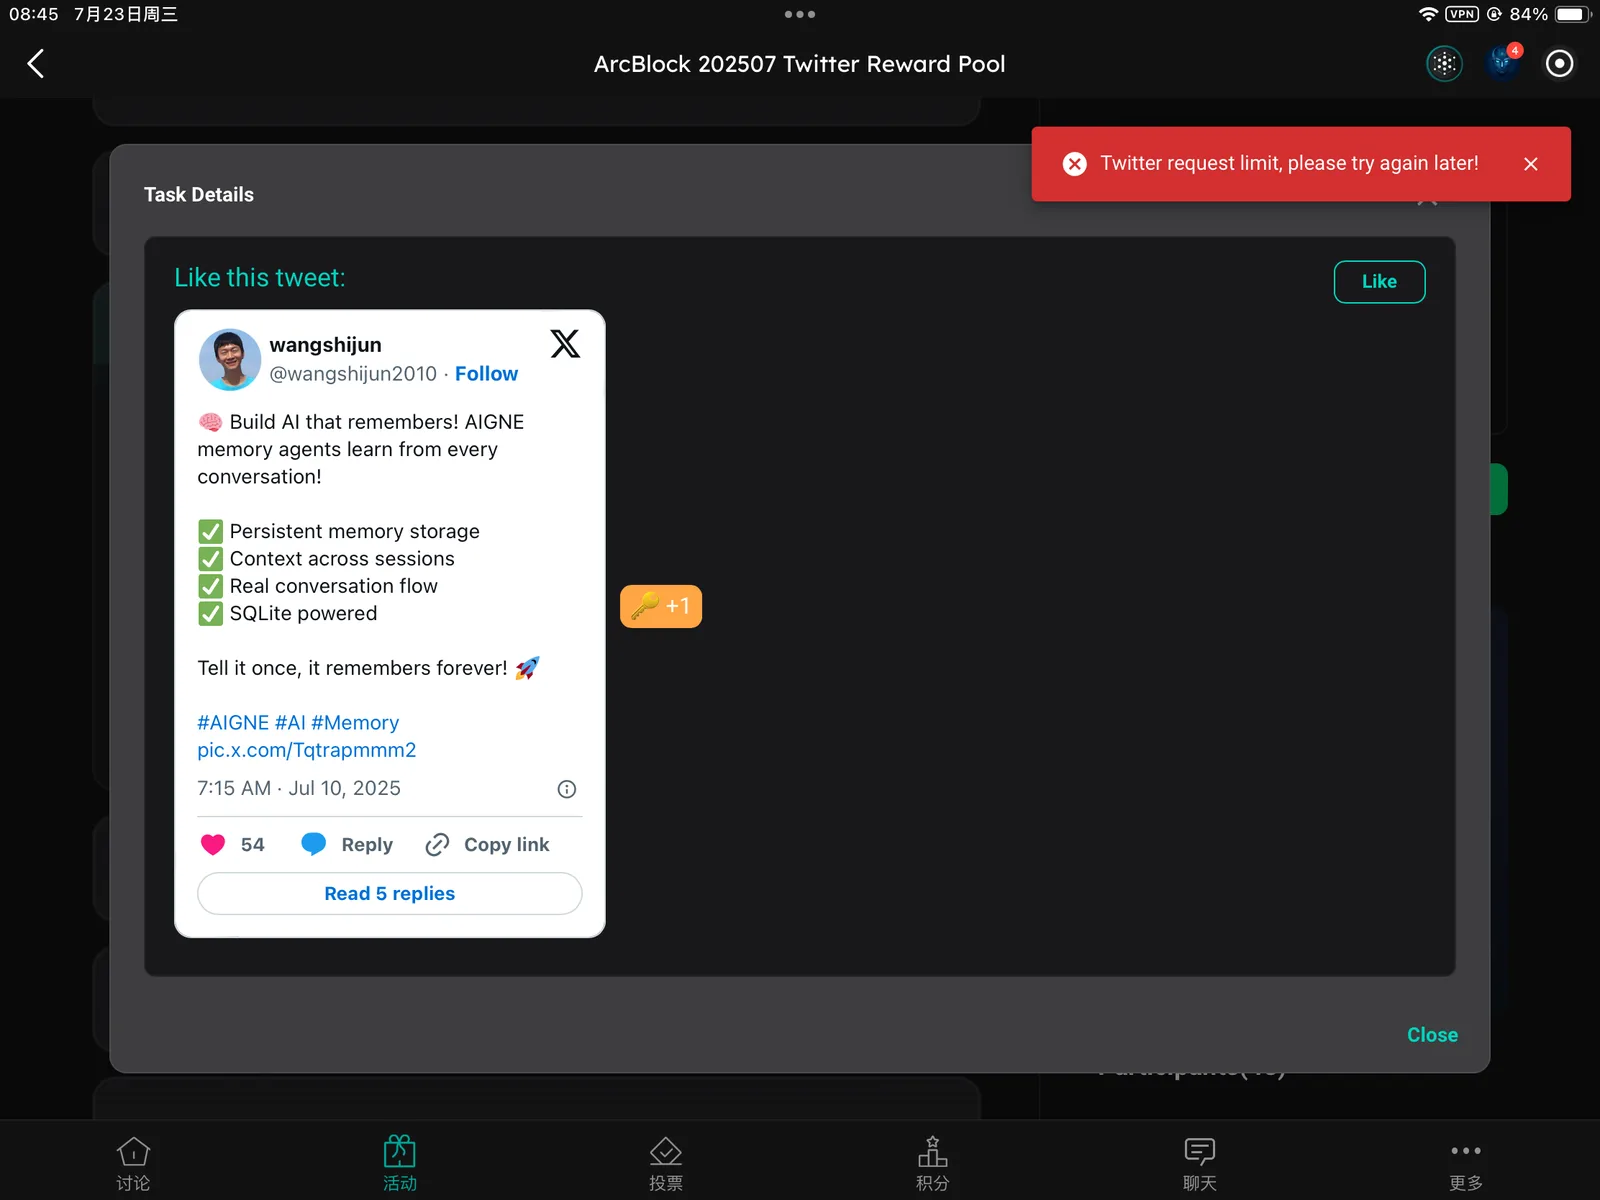This screenshot has width=1600, height=1200.
Task: Open the tweet timestamp 7:15 AM
Action: (299, 788)
